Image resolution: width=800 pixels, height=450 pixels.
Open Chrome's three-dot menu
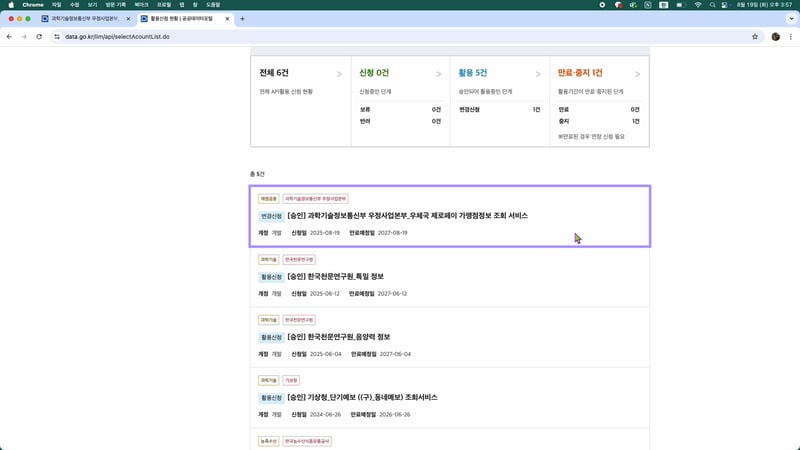791,37
